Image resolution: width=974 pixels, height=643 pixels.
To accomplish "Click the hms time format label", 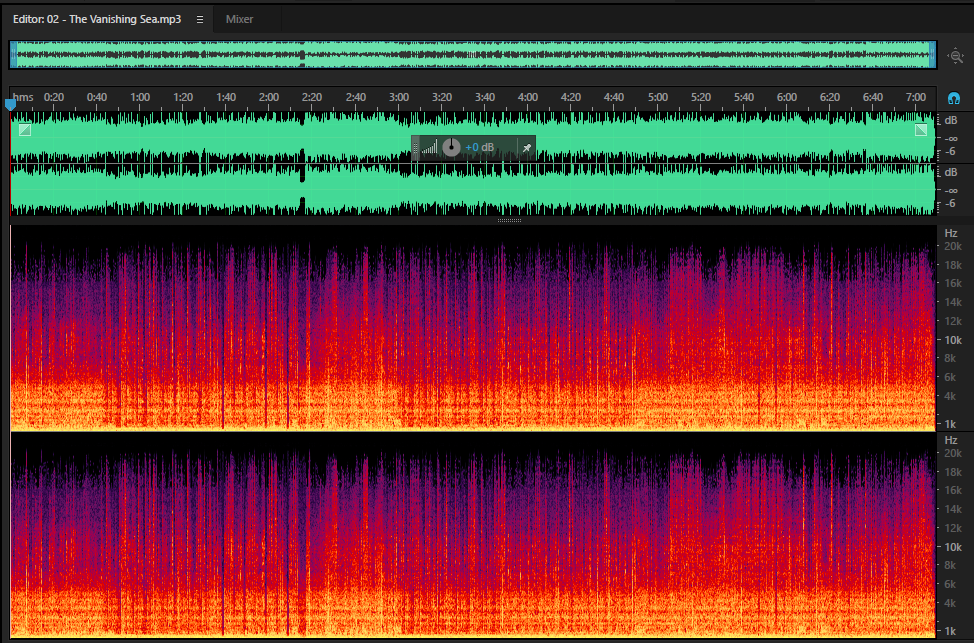I will [x=23, y=97].
